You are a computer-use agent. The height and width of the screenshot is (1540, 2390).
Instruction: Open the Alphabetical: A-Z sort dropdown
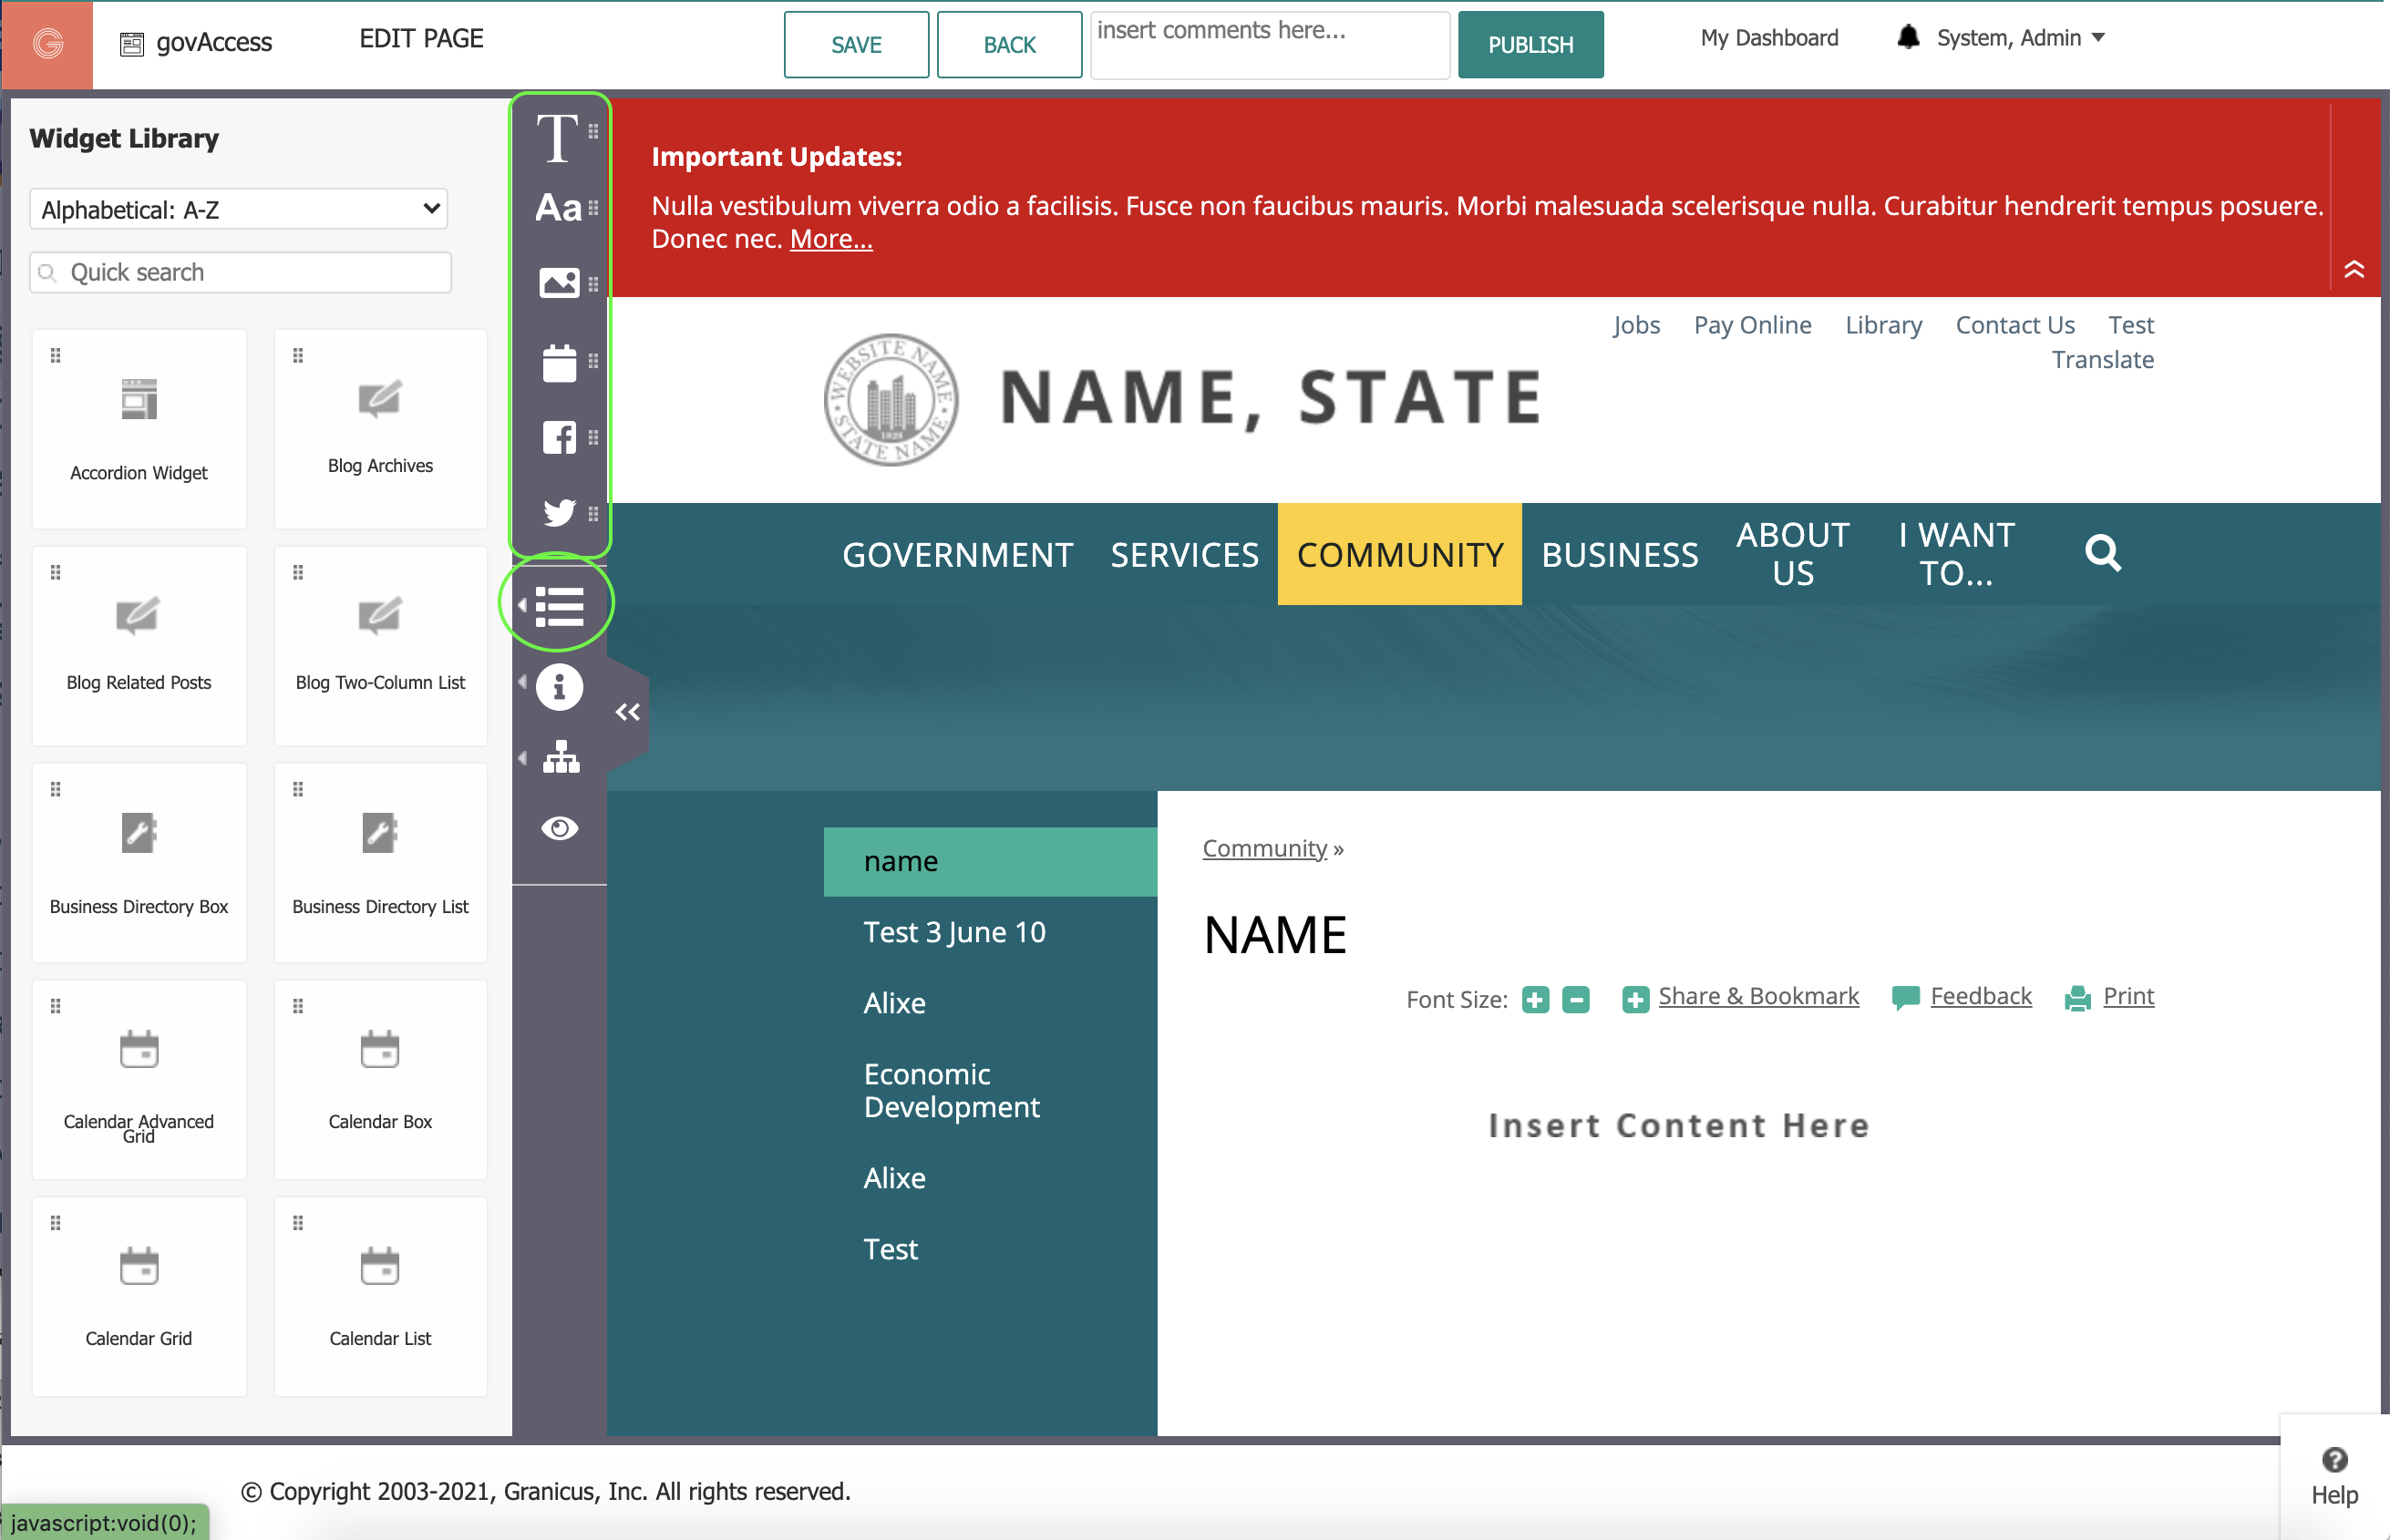239,209
